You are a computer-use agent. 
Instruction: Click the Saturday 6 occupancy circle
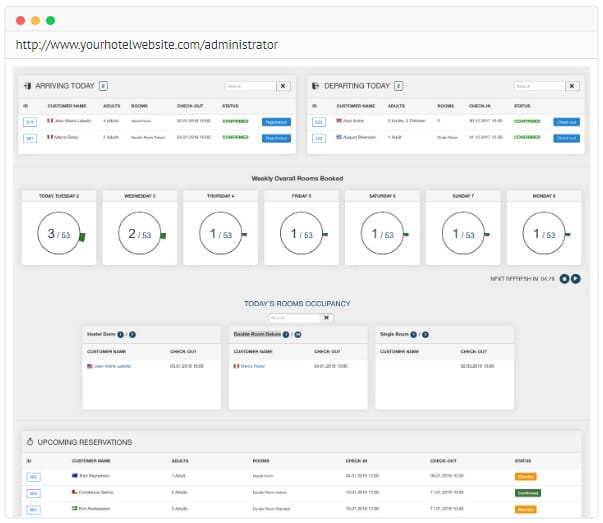382,233
